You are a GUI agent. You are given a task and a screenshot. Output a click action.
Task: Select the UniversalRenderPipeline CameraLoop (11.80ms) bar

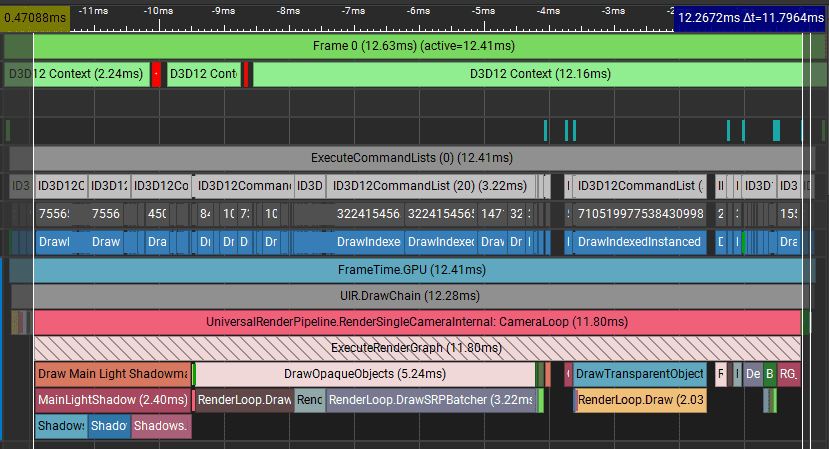[x=418, y=322]
